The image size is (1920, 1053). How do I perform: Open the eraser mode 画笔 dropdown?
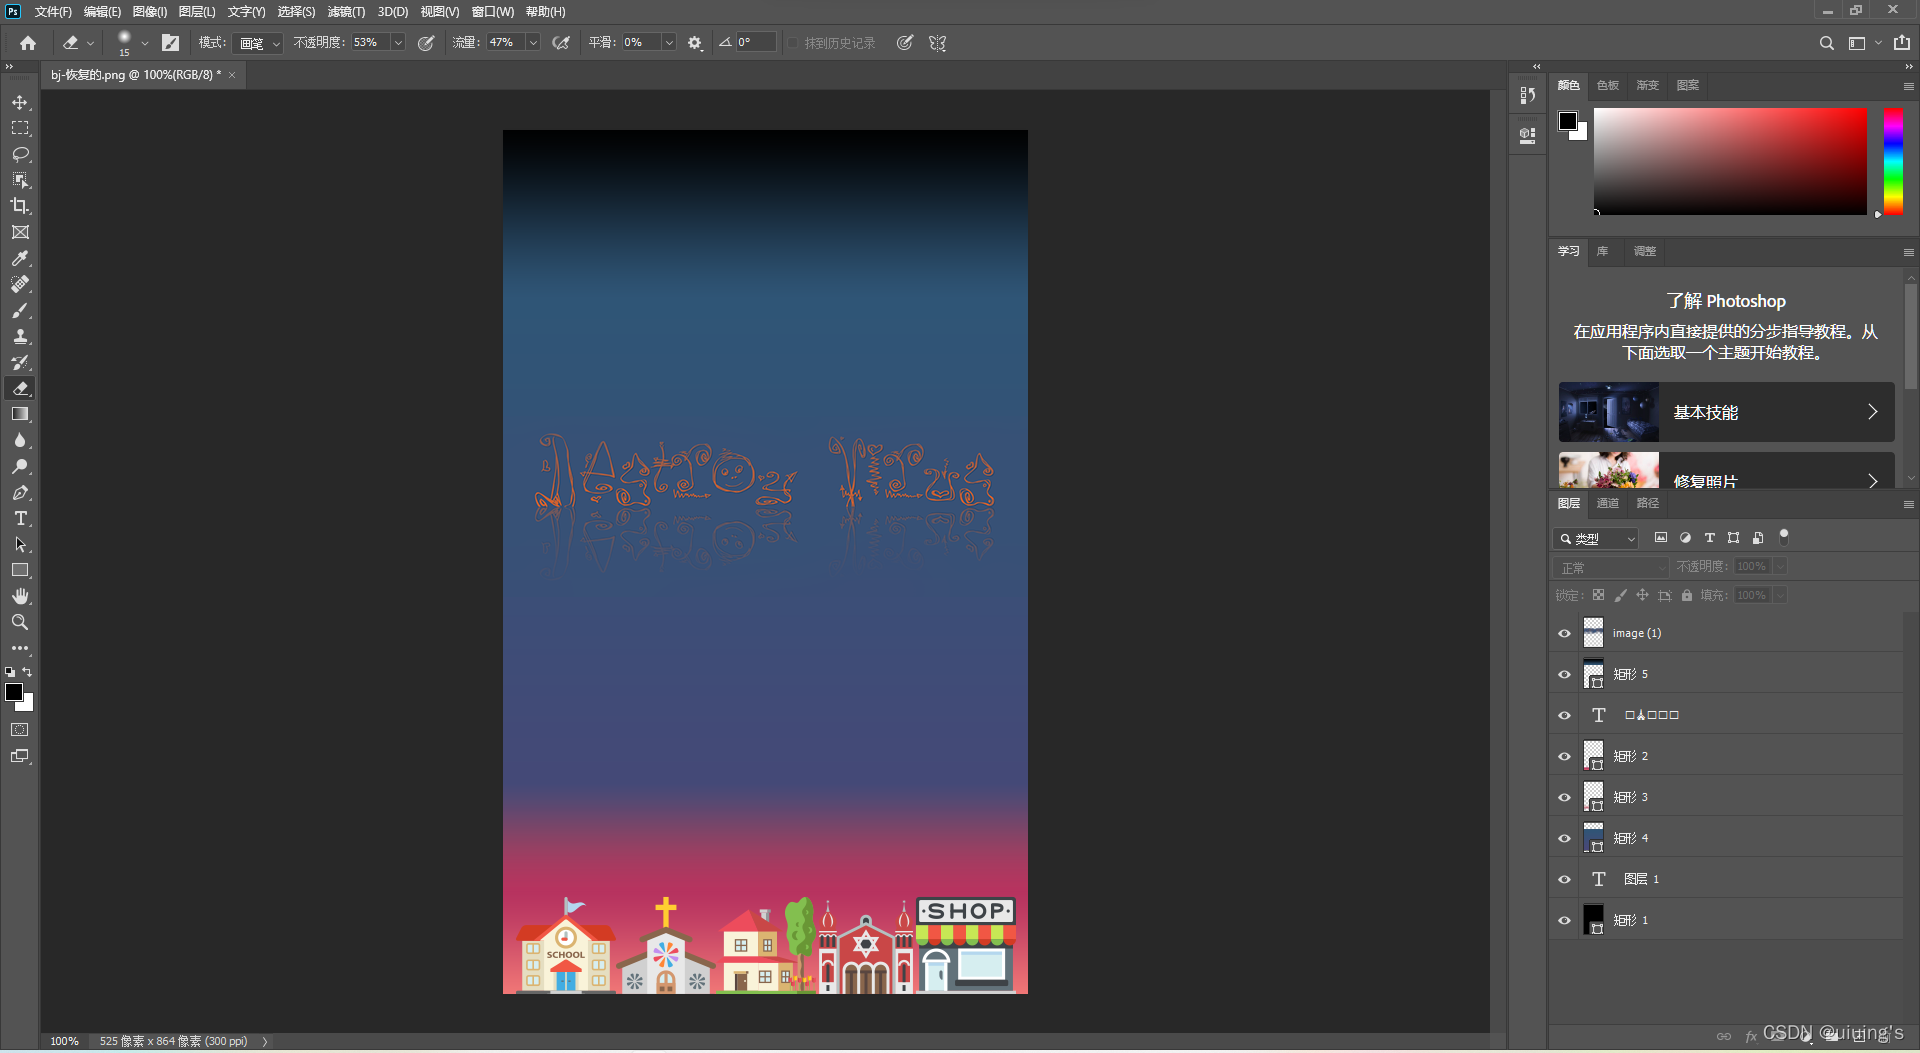coord(258,43)
